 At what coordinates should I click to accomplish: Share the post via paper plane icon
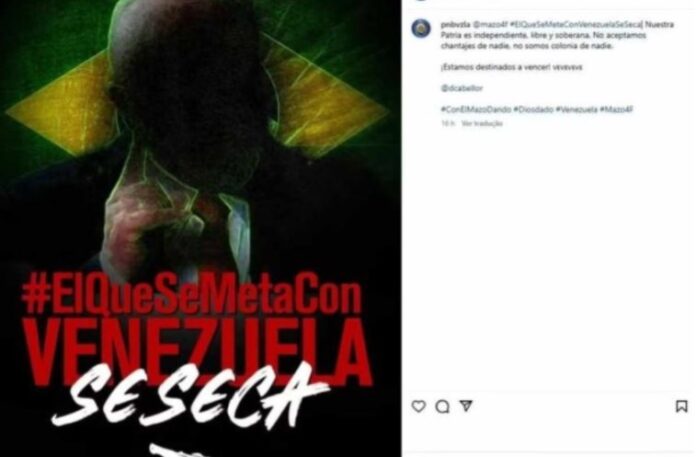[x=466, y=406]
